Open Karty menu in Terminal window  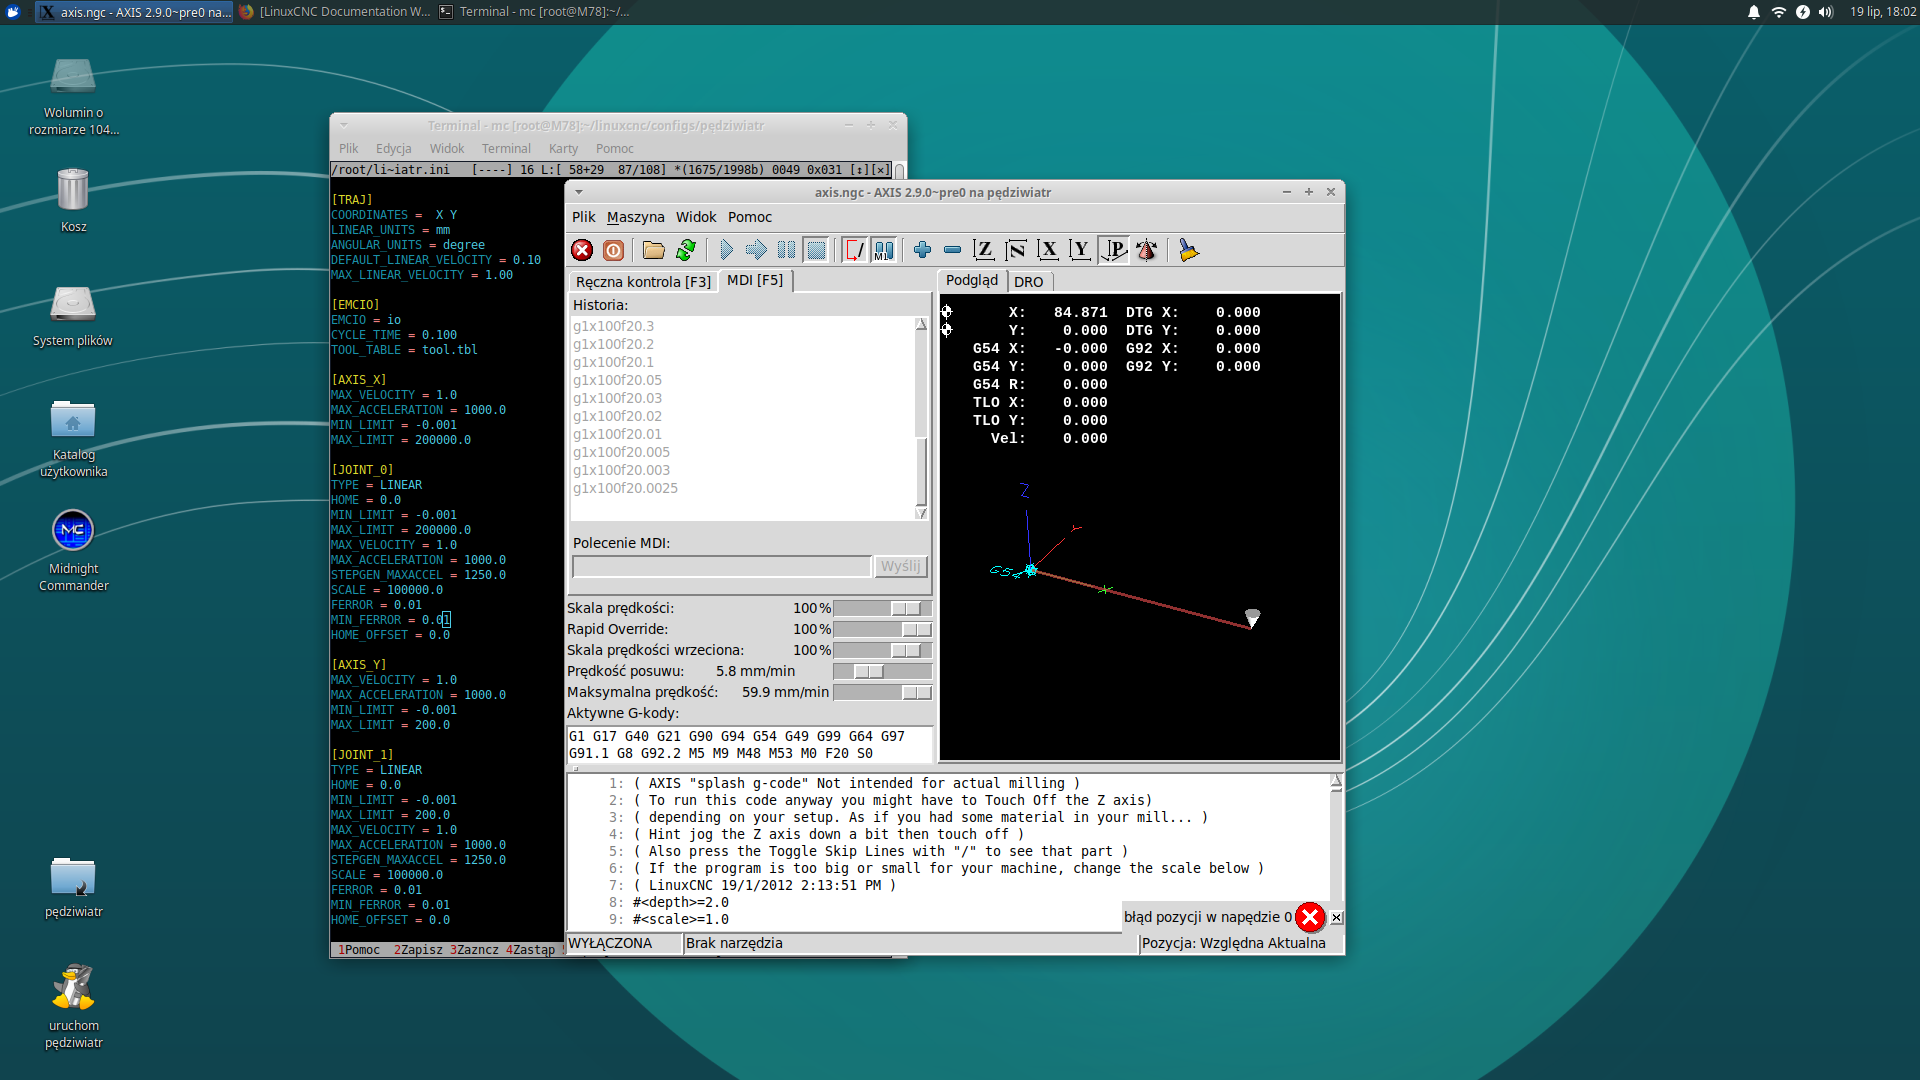[x=563, y=148]
